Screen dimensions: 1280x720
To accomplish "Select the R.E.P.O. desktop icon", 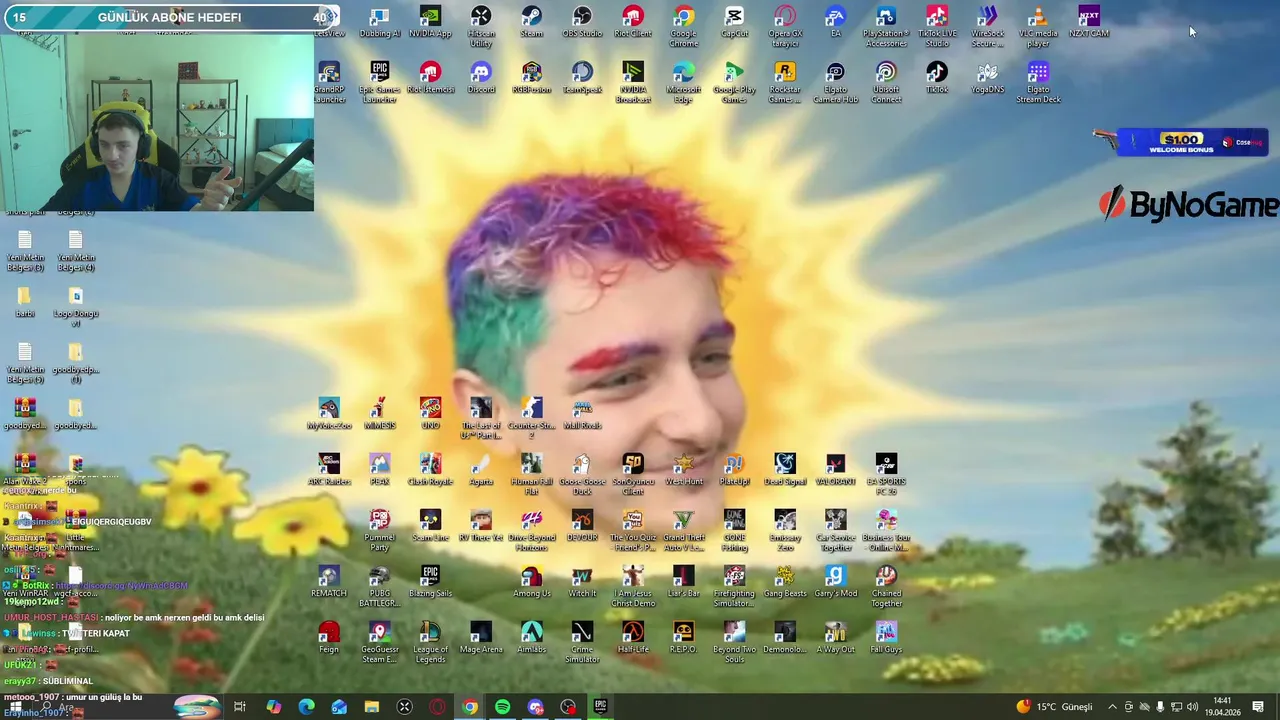I will (x=684, y=637).
